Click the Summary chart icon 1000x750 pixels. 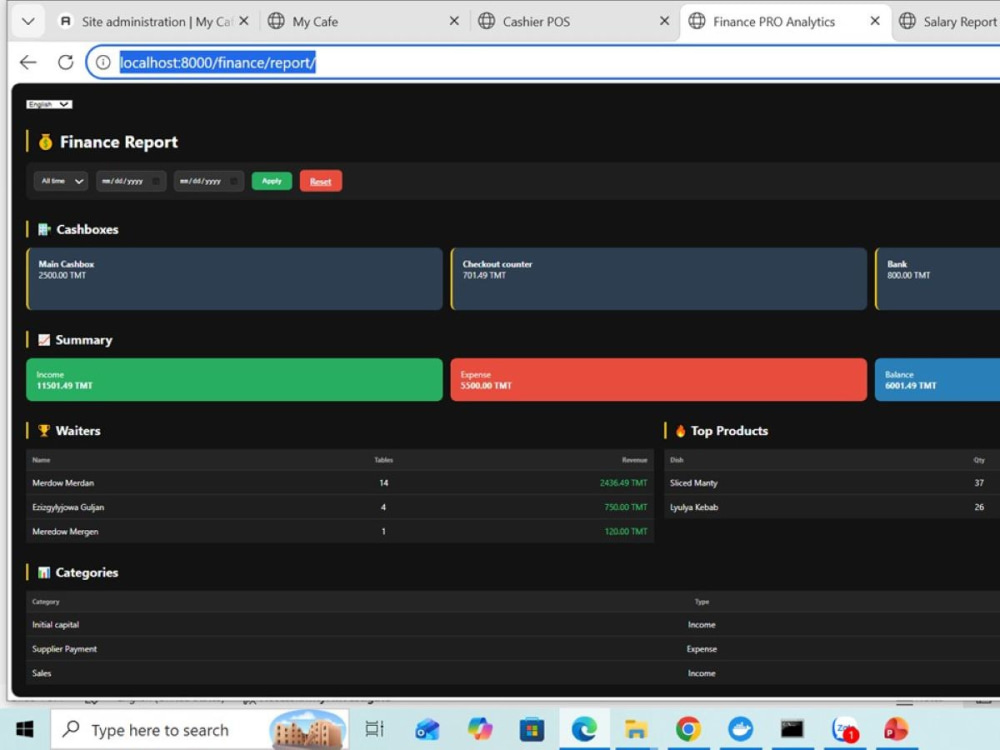coord(43,340)
